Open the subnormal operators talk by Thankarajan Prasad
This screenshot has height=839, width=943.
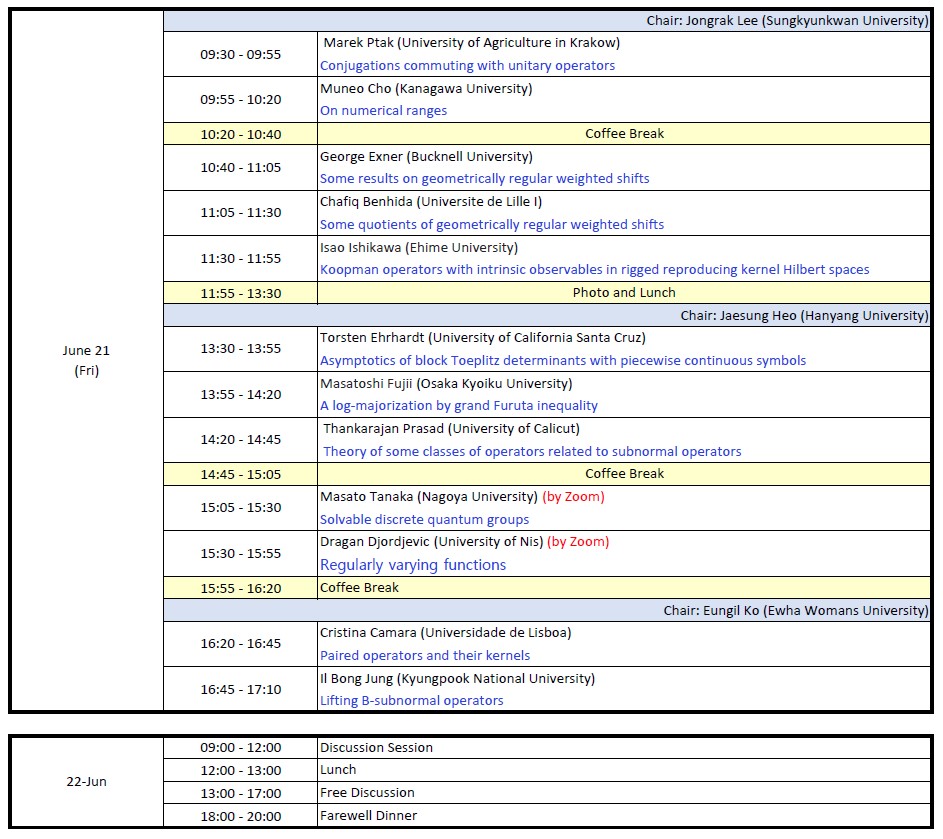(x=530, y=452)
